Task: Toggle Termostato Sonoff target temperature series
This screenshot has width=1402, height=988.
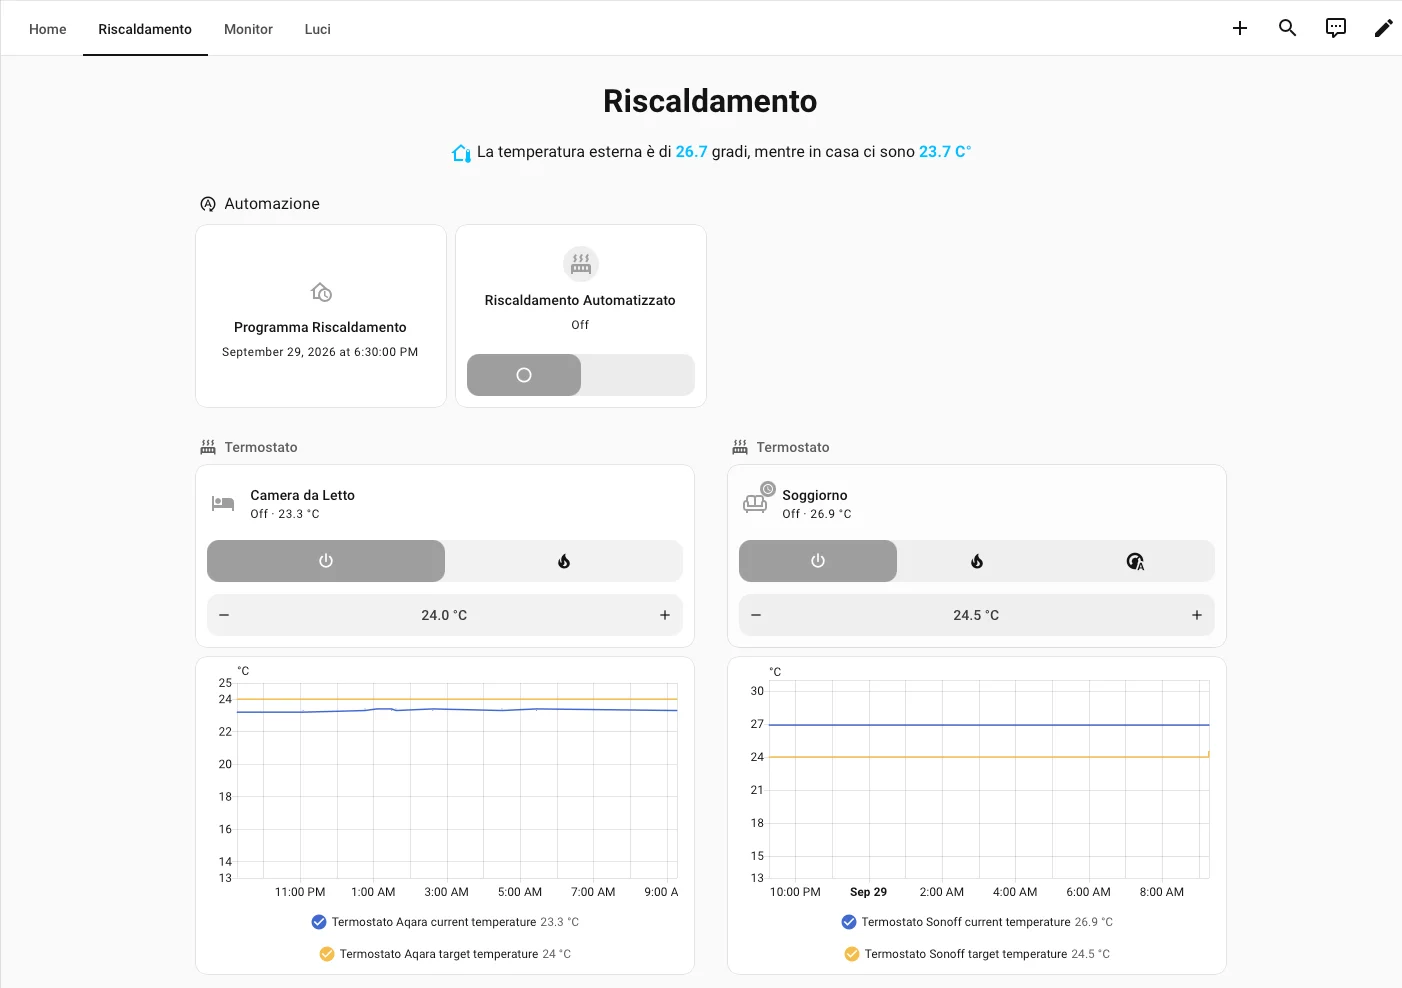Action: [x=977, y=954]
